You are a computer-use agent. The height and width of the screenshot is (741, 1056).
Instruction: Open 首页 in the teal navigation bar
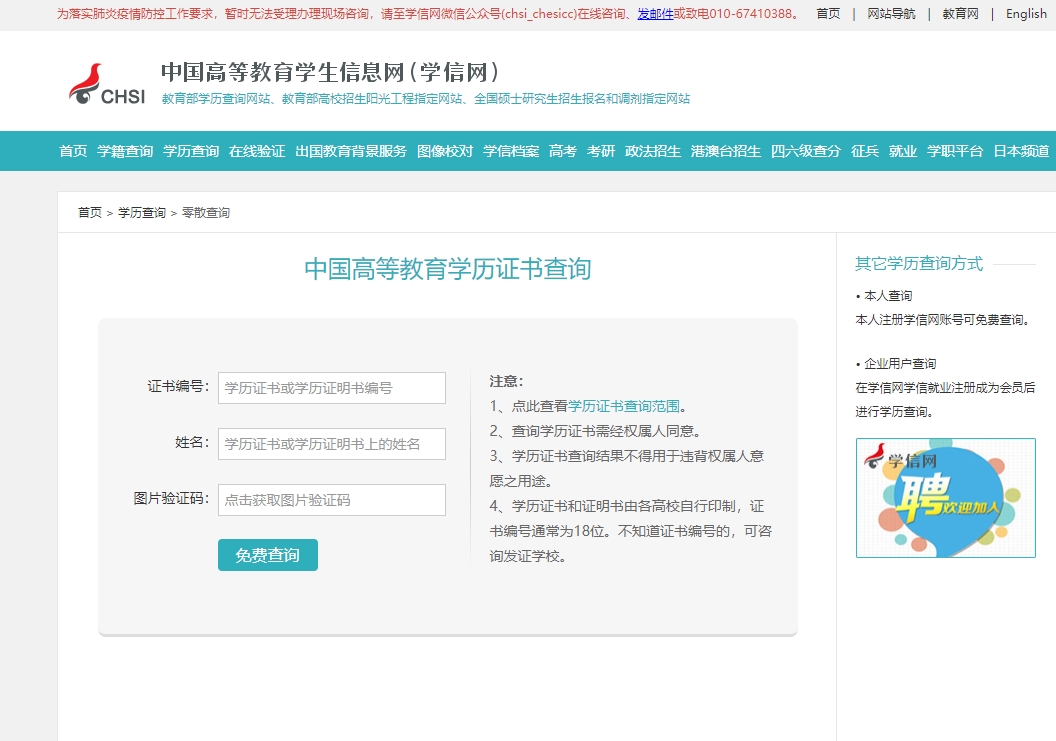pyautogui.click(x=73, y=151)
